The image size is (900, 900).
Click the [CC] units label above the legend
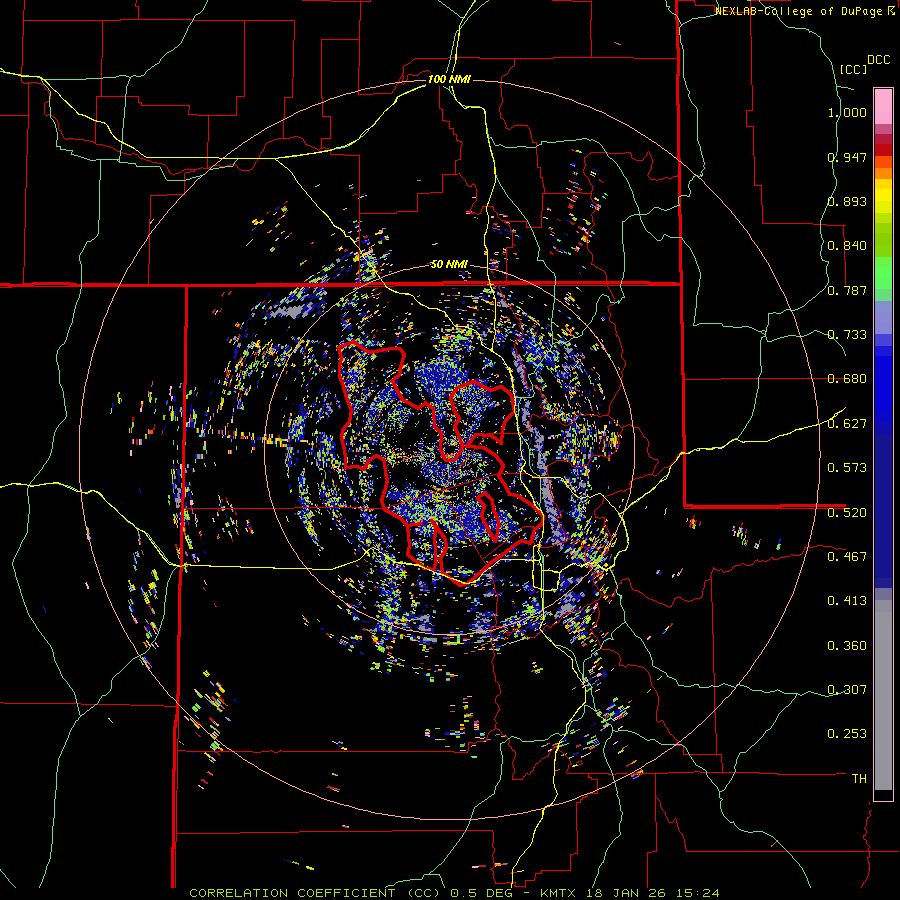pyautogui.click(x=853, y=69)
